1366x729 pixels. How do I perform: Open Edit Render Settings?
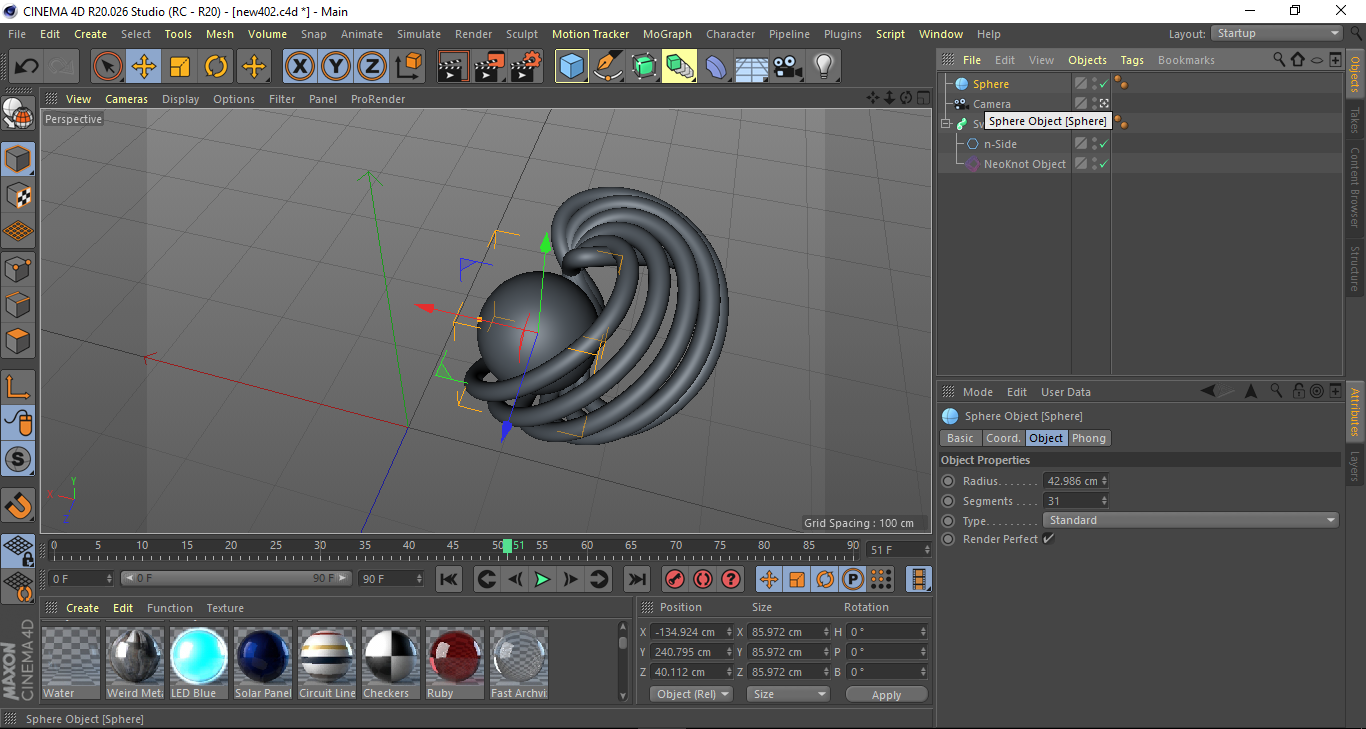pos(526,67)
